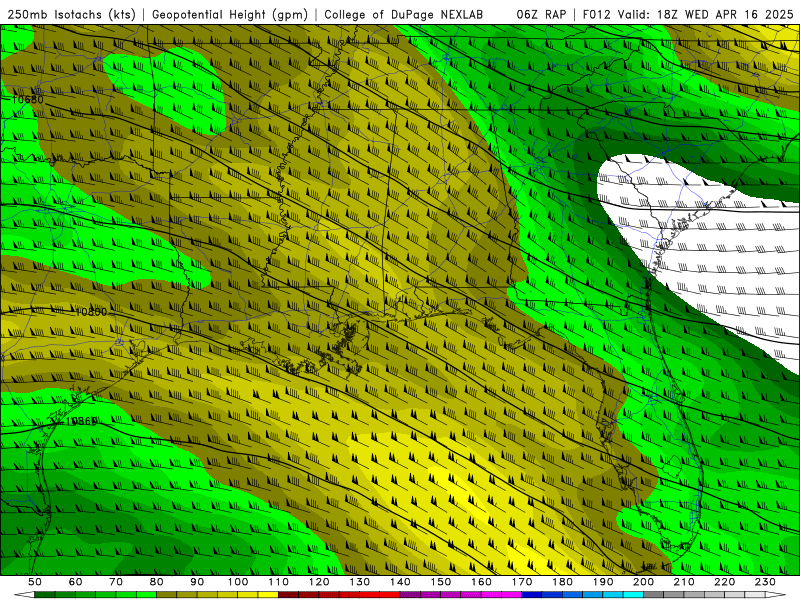Image resolution: width=800 pixels, height=600 pixels.
Task: Click the magenta swatch below 160
Action: [492, 595]
